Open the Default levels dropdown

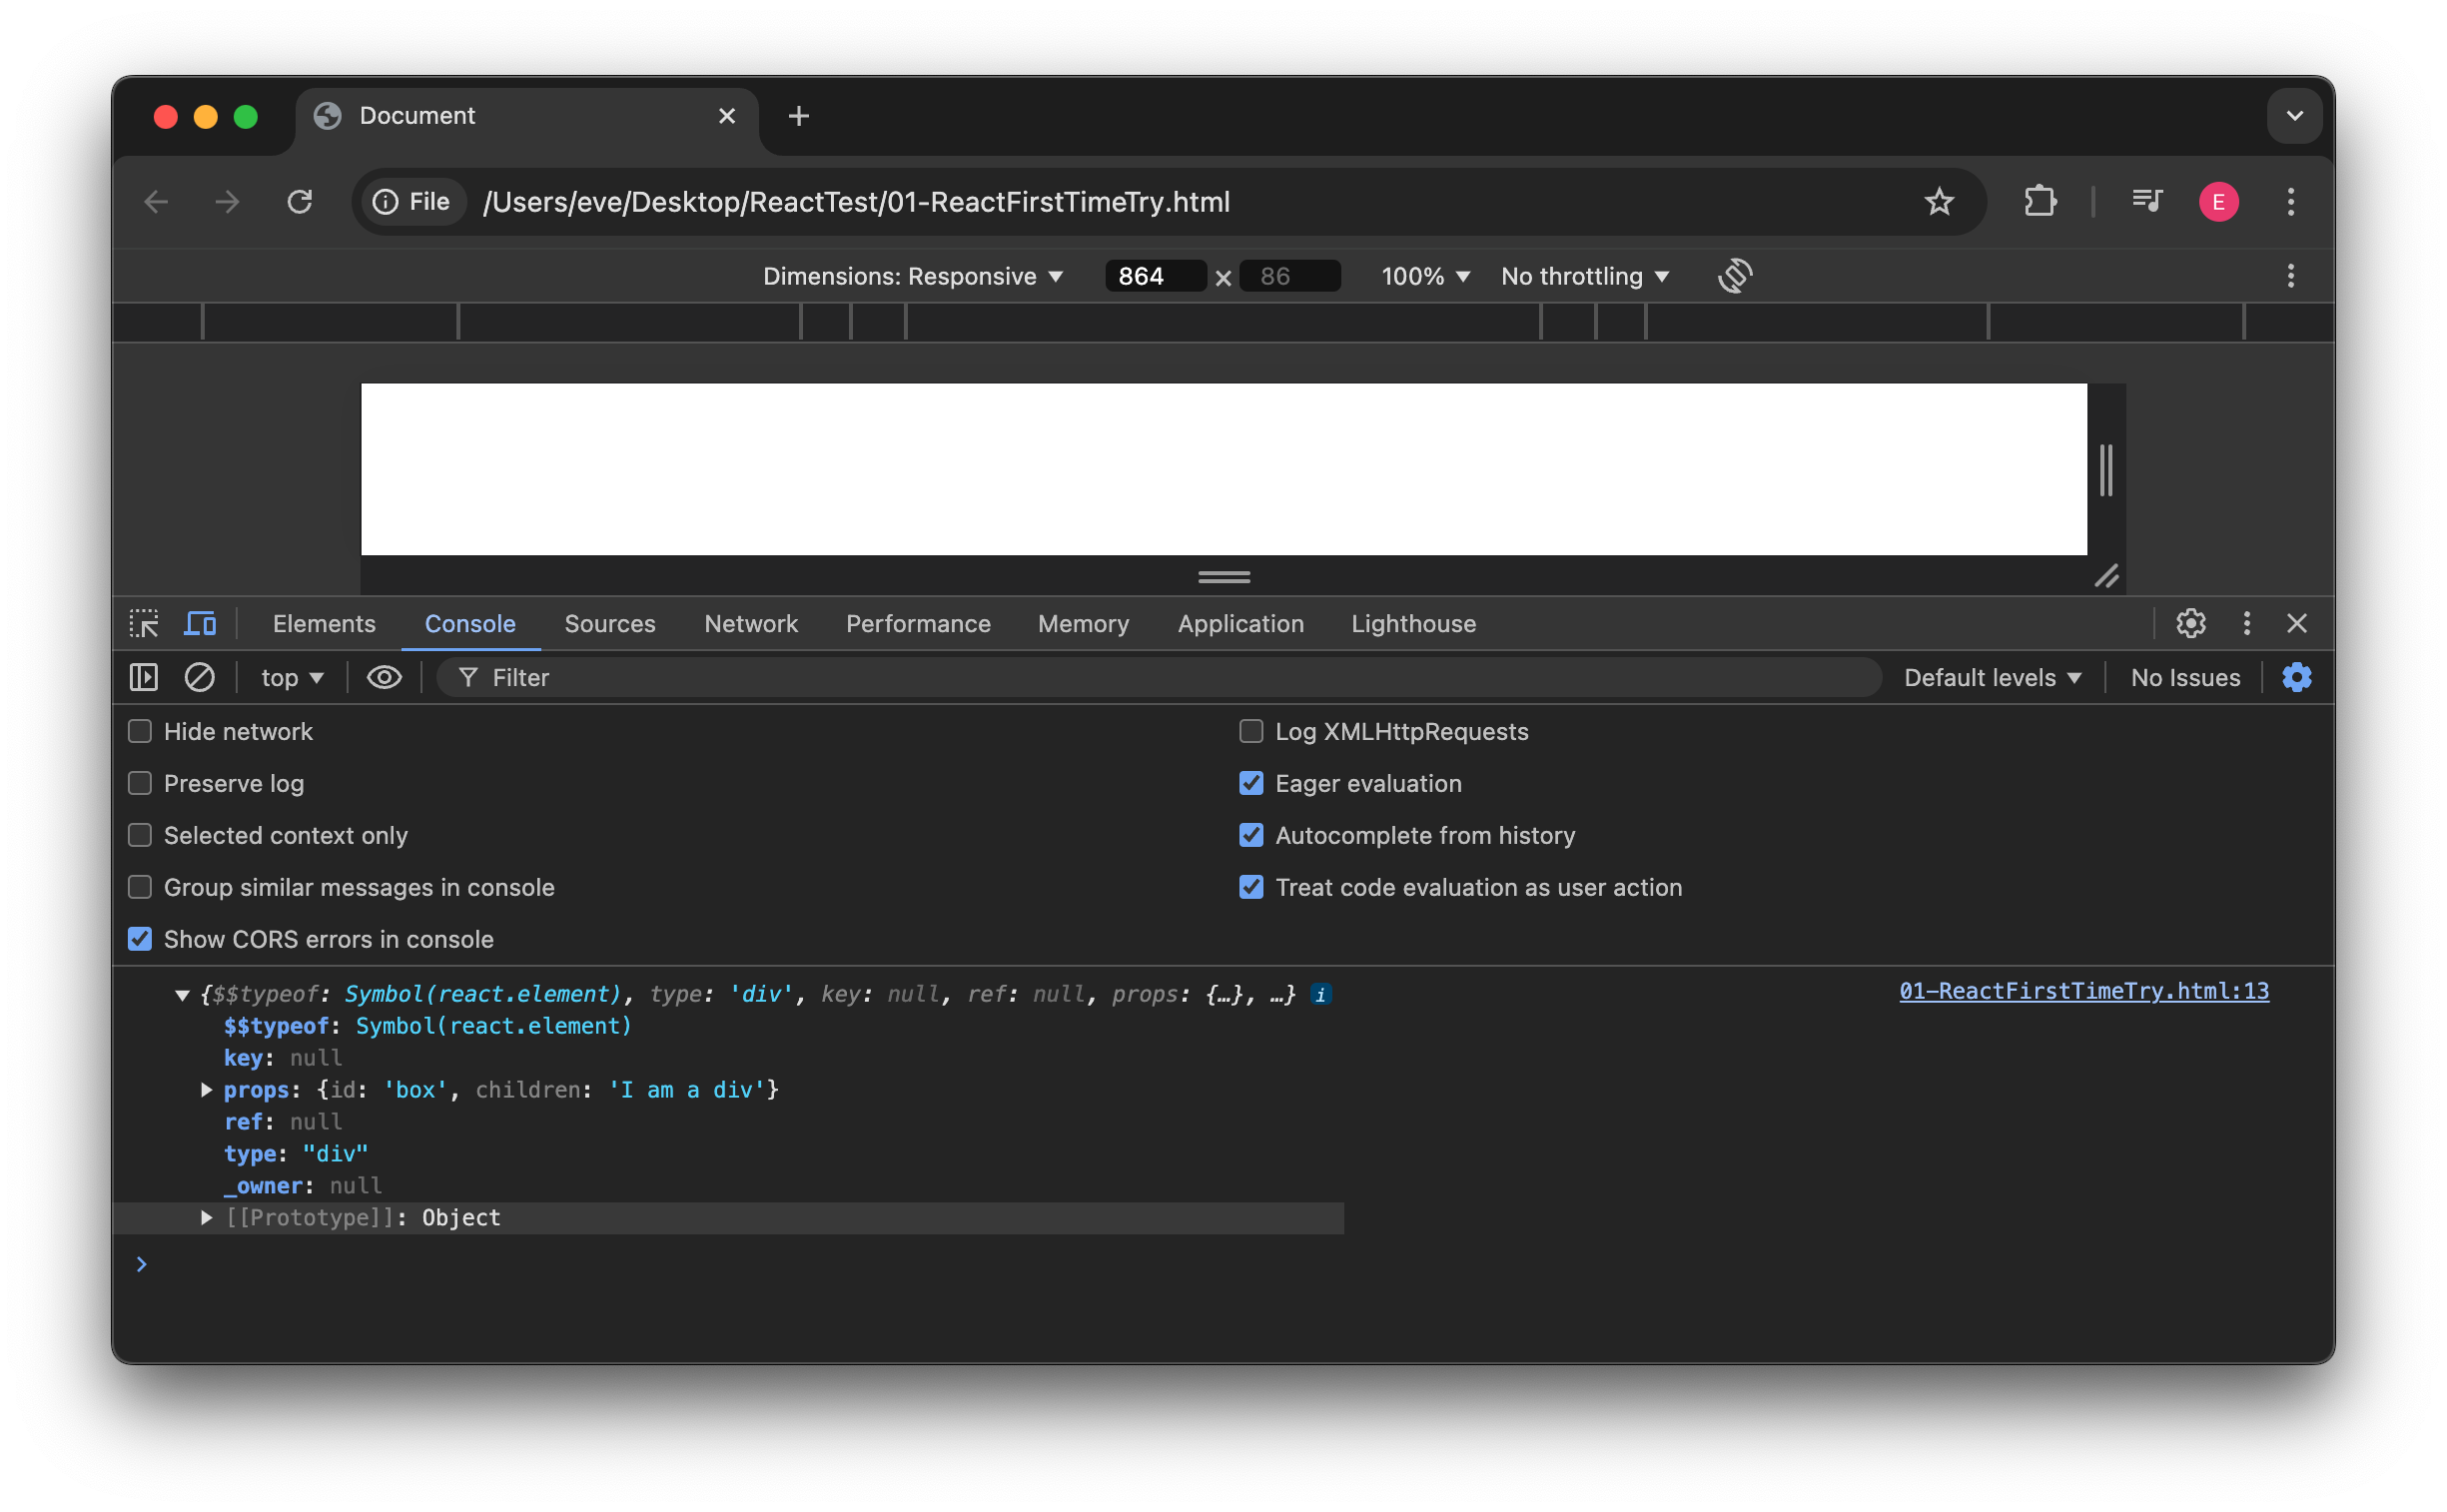point(1991,677)
